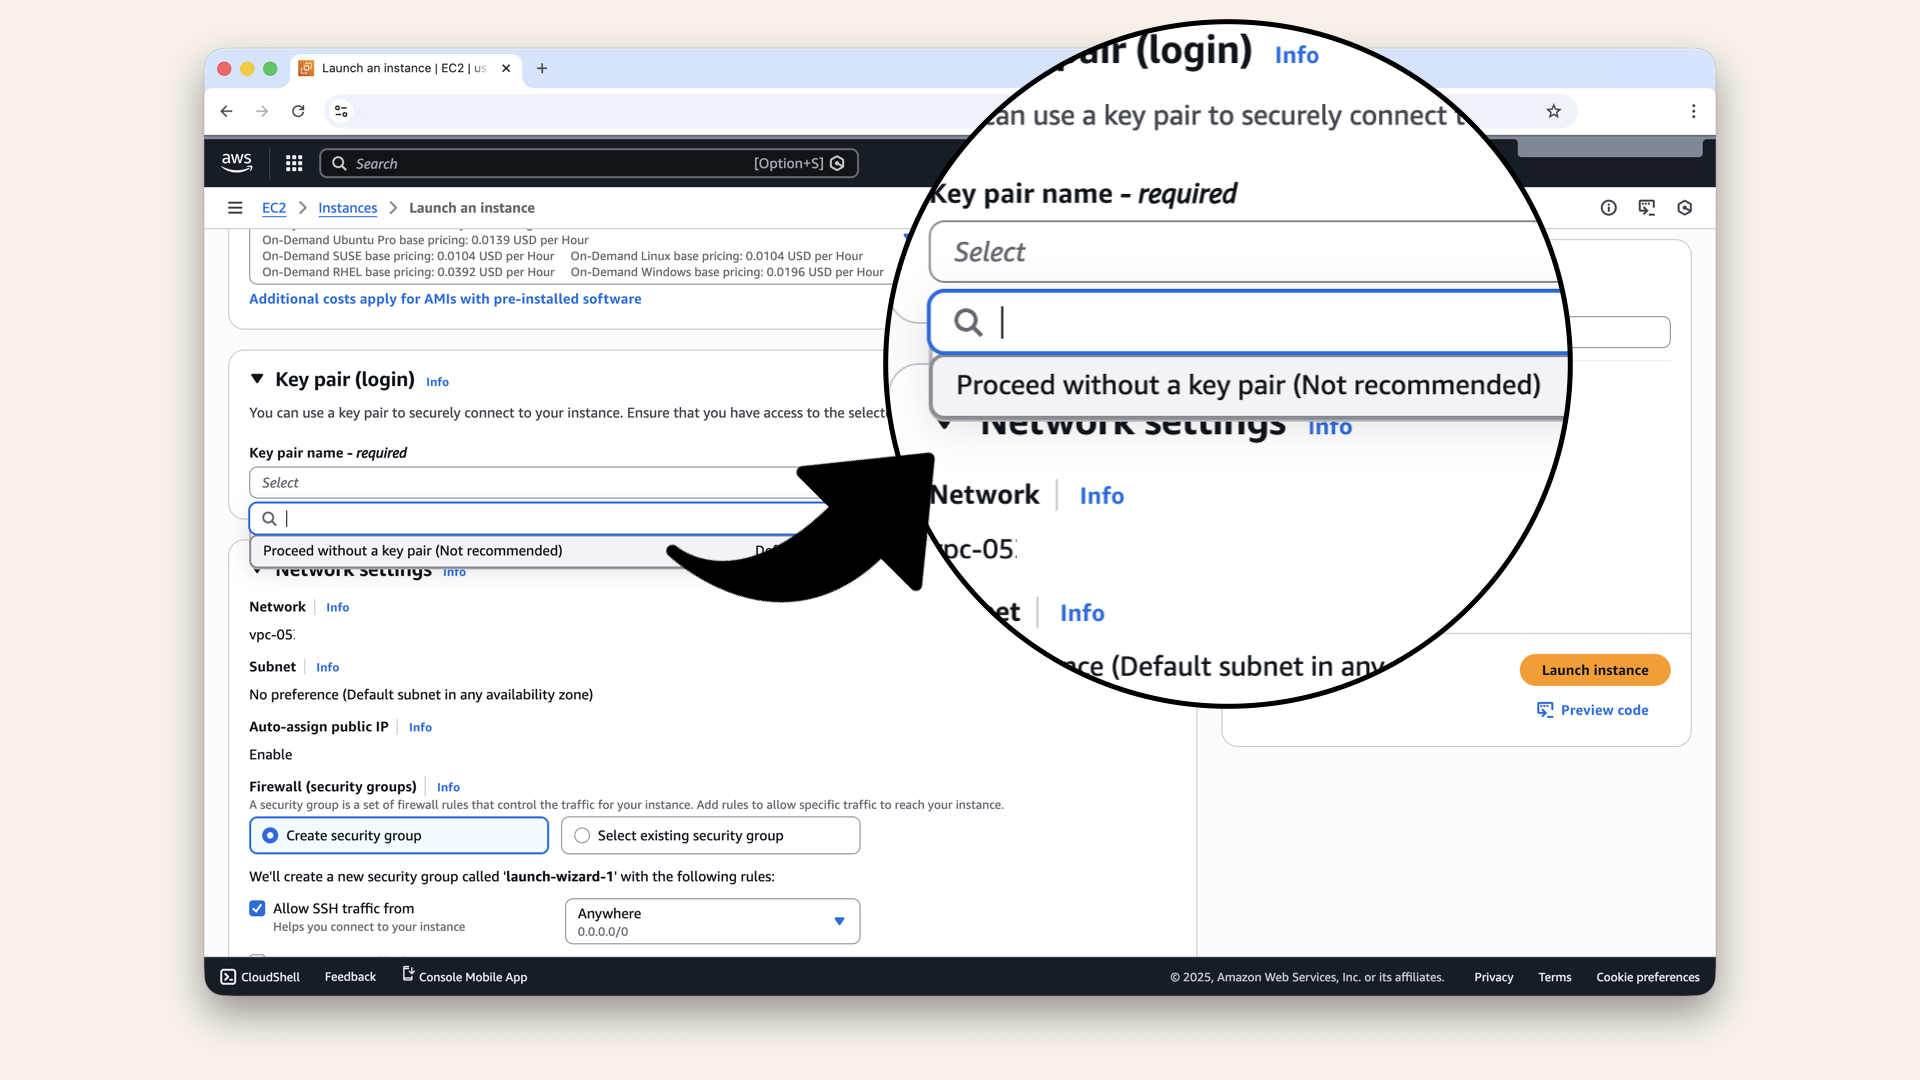Click Feedback in the bottom bar

349,976
